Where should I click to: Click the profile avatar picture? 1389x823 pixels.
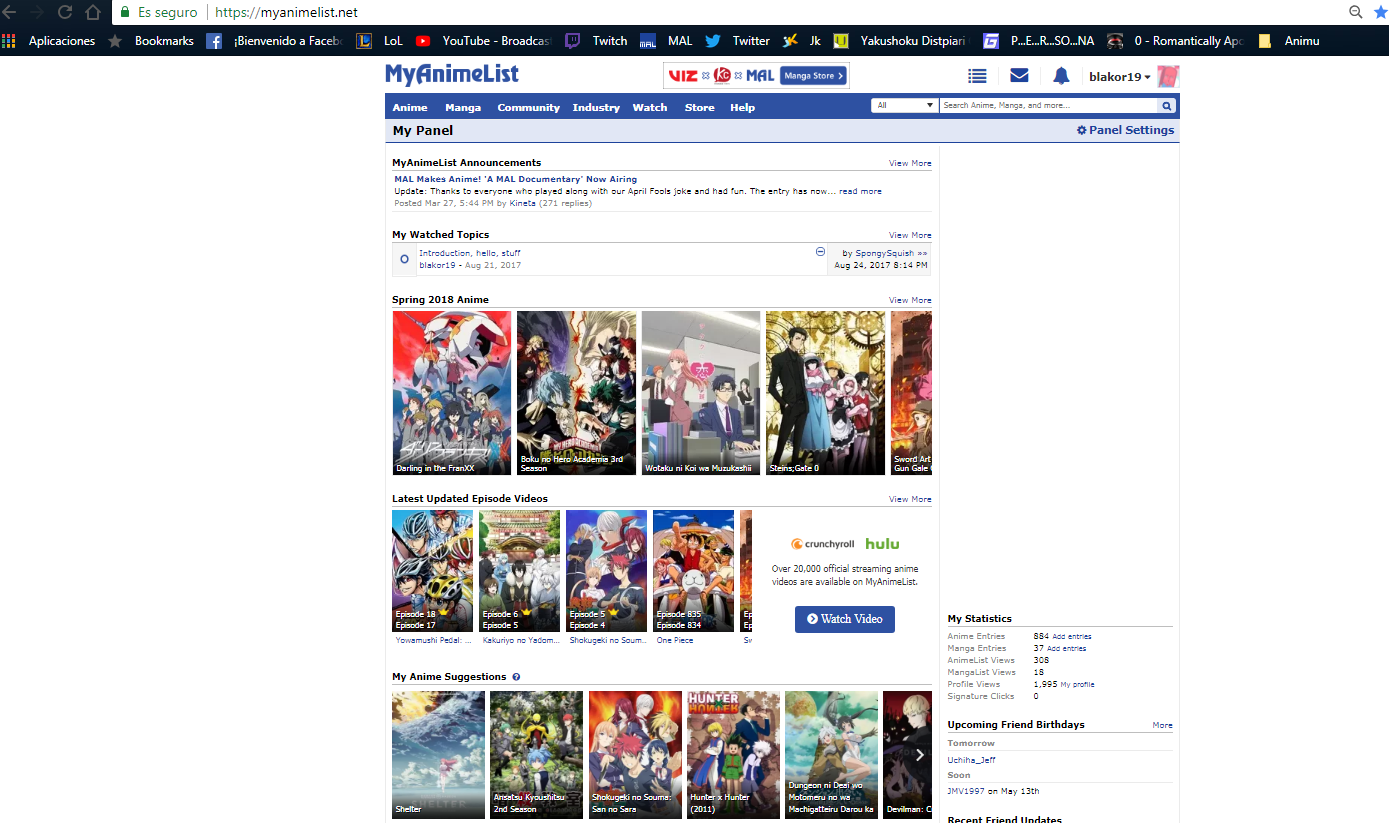coord(1168,76)
